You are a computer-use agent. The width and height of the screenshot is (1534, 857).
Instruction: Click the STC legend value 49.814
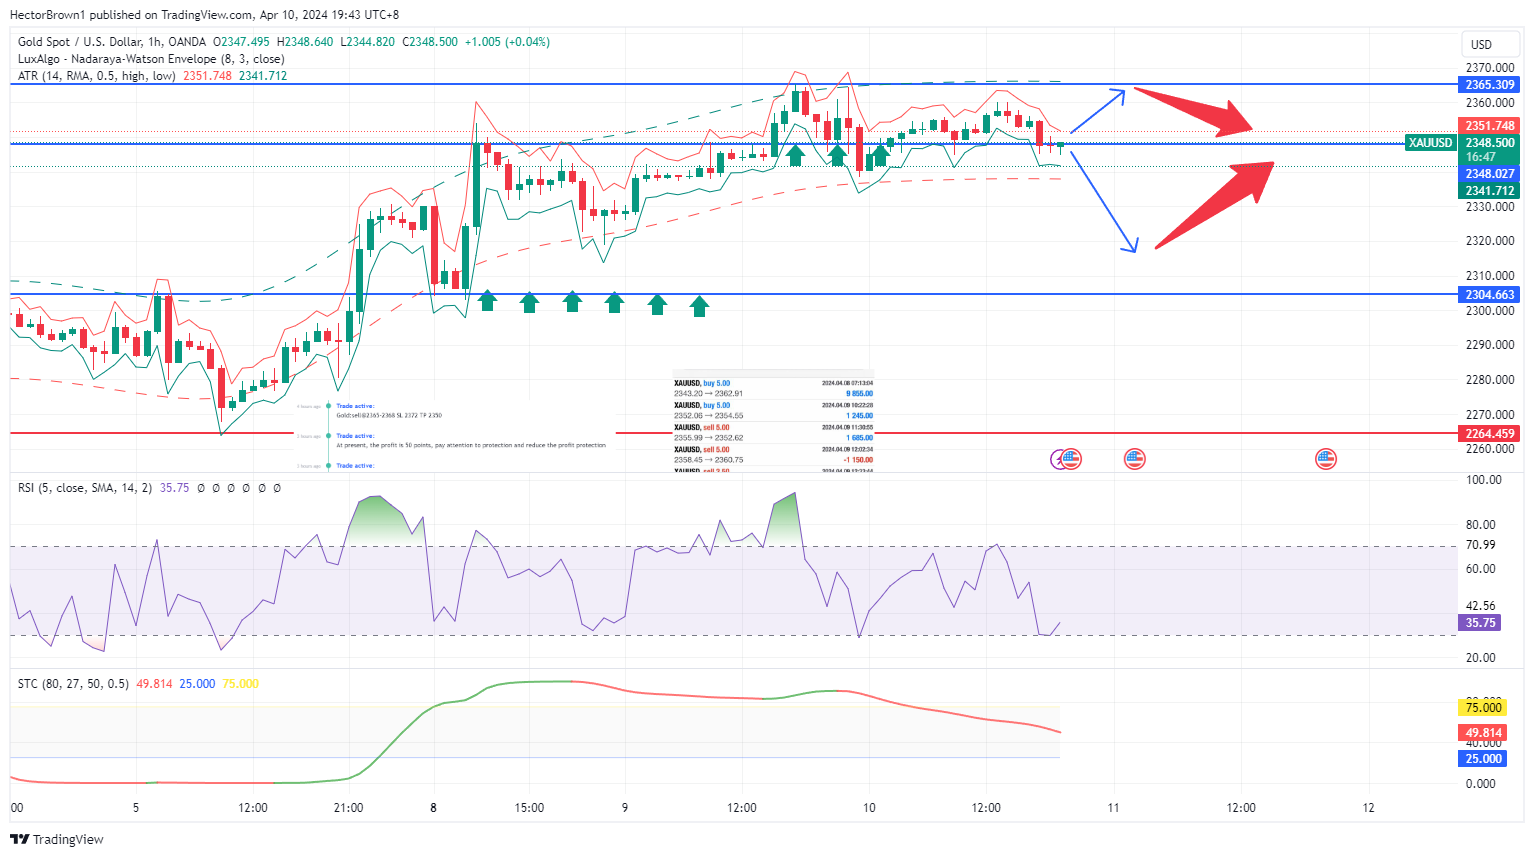(154, 684)
